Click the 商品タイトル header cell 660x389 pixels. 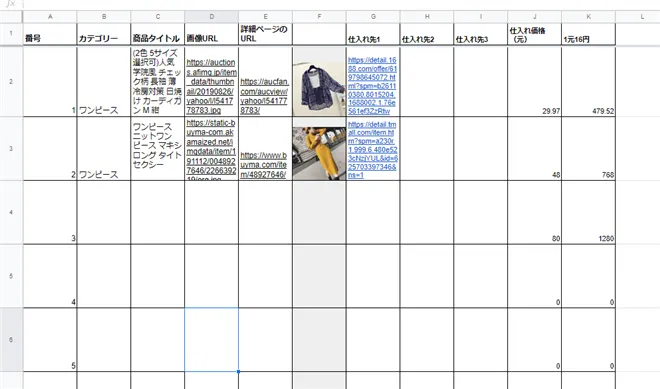click(157, 34)
